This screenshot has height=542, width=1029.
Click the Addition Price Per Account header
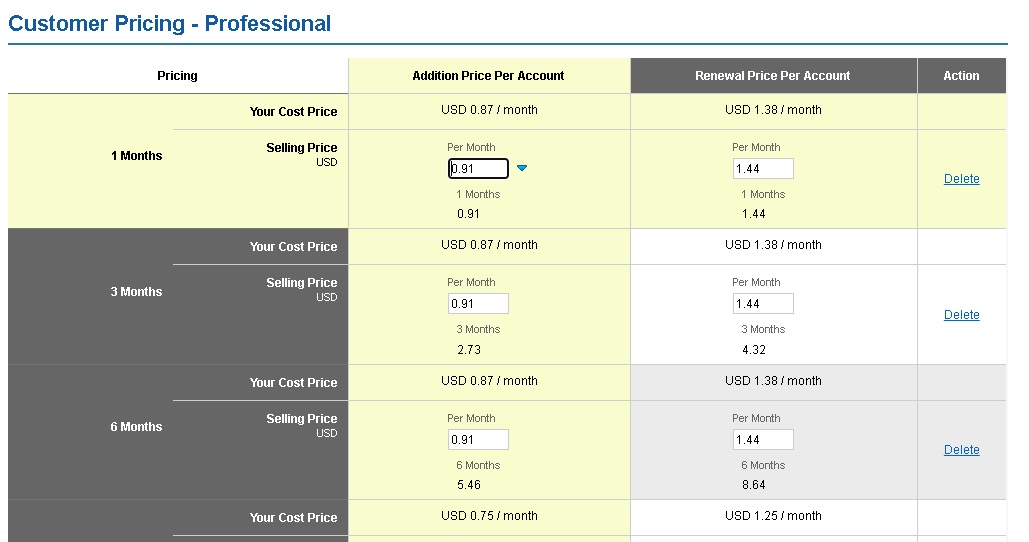(488, 75)
